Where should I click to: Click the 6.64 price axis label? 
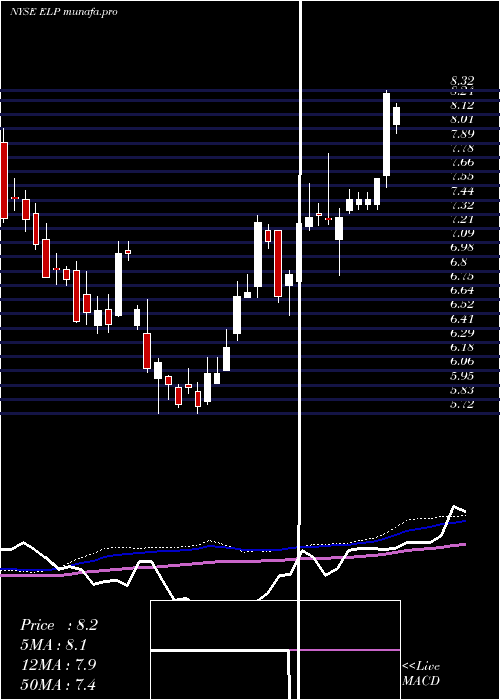[462, 290]
